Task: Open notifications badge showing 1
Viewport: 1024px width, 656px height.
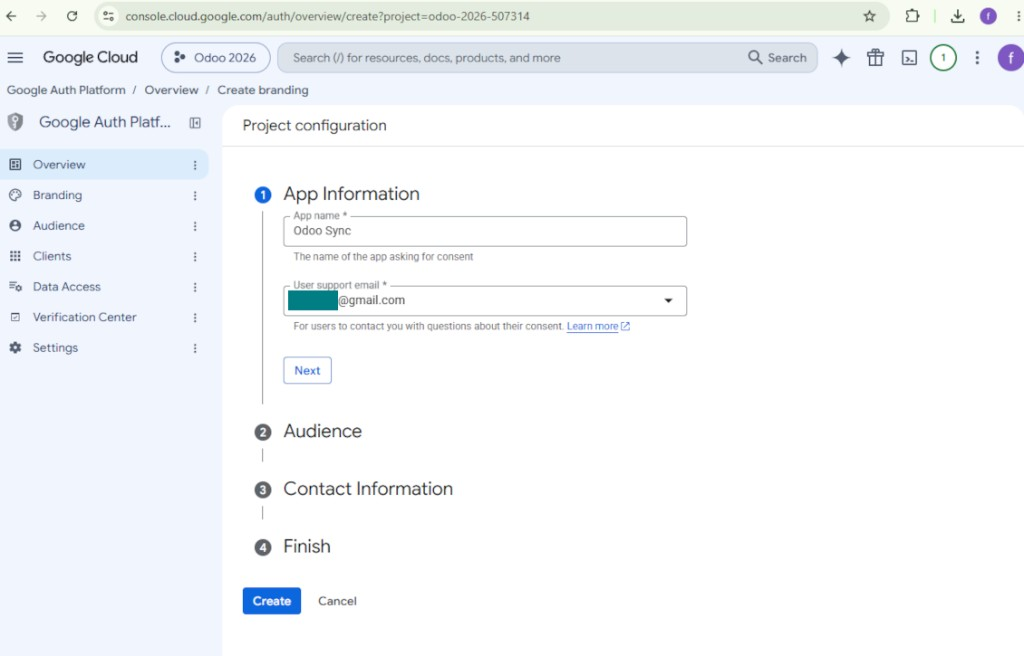Action: (943, 57)
